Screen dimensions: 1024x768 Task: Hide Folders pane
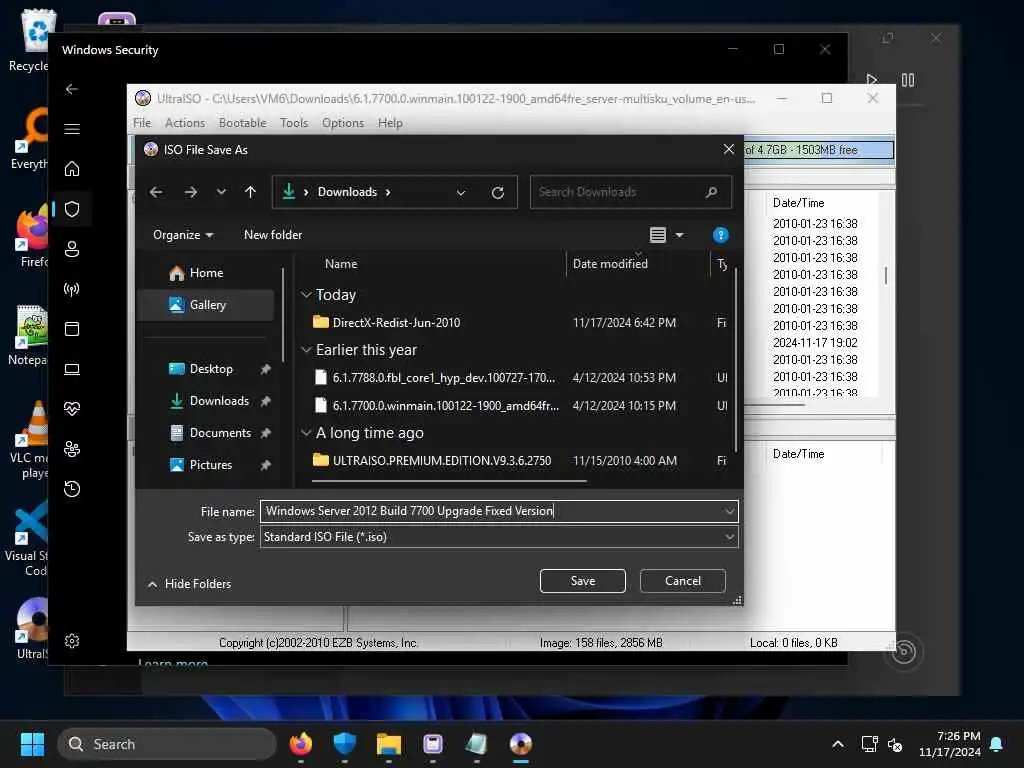tap(189, 584)
